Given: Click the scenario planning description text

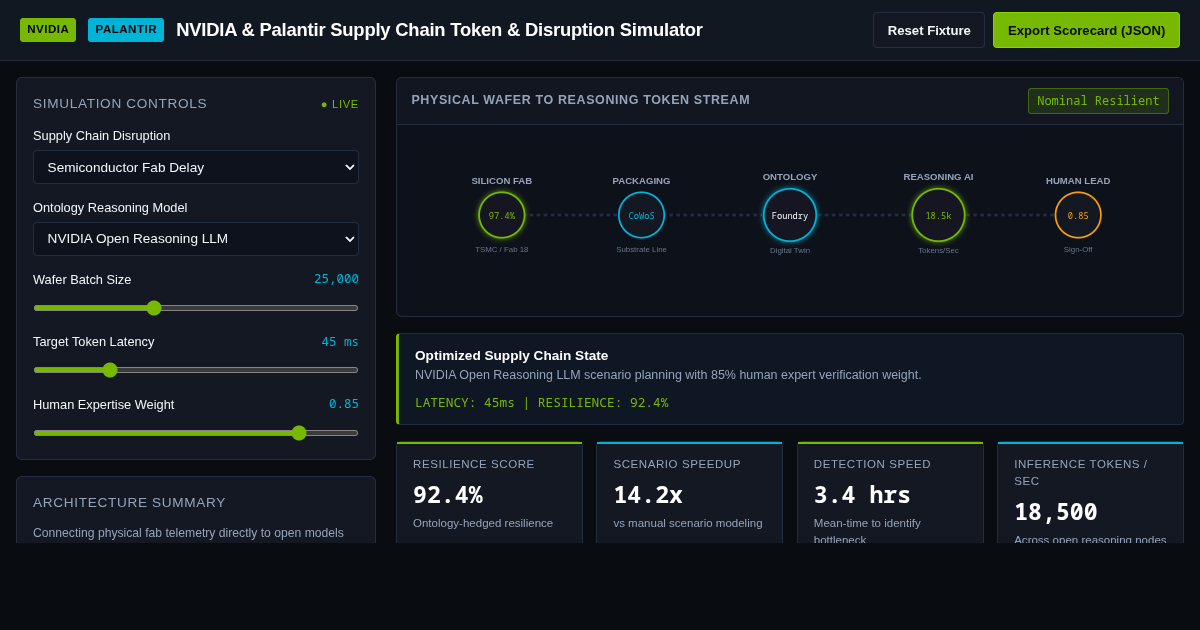Looking at the screenshot, I should click(x=668, y=375).
